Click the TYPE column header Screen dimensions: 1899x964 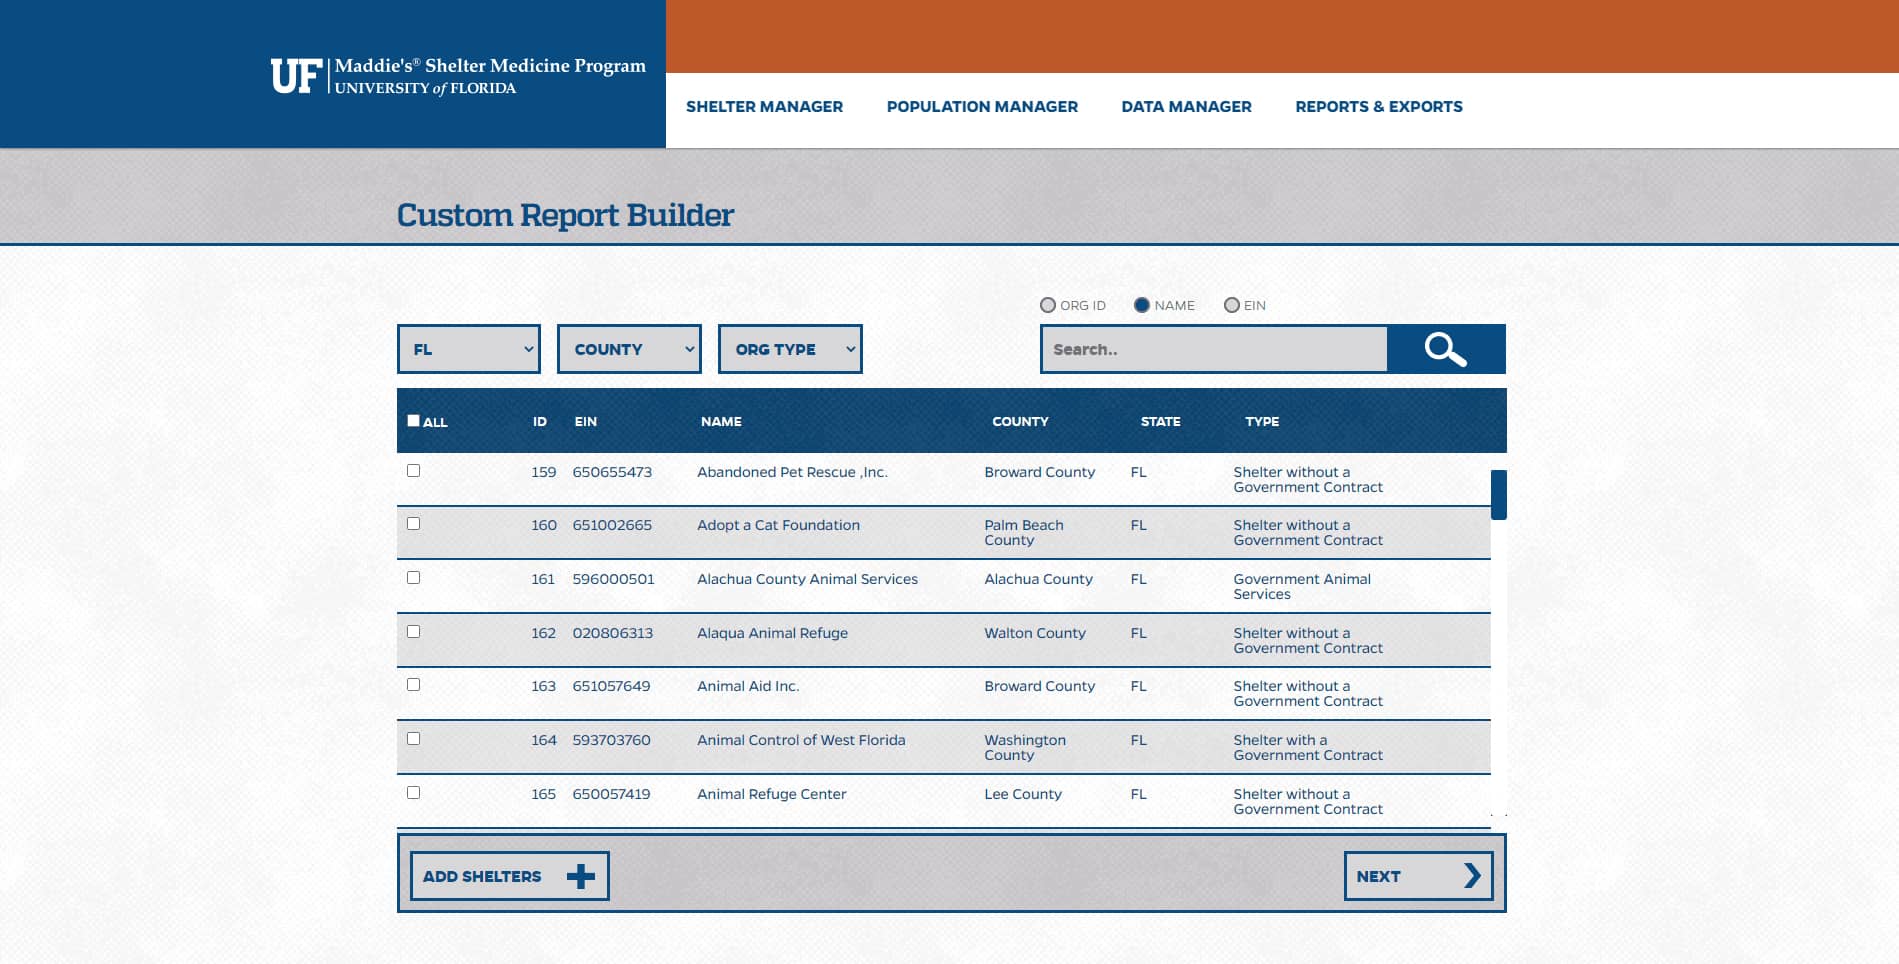pos(1262,422)
